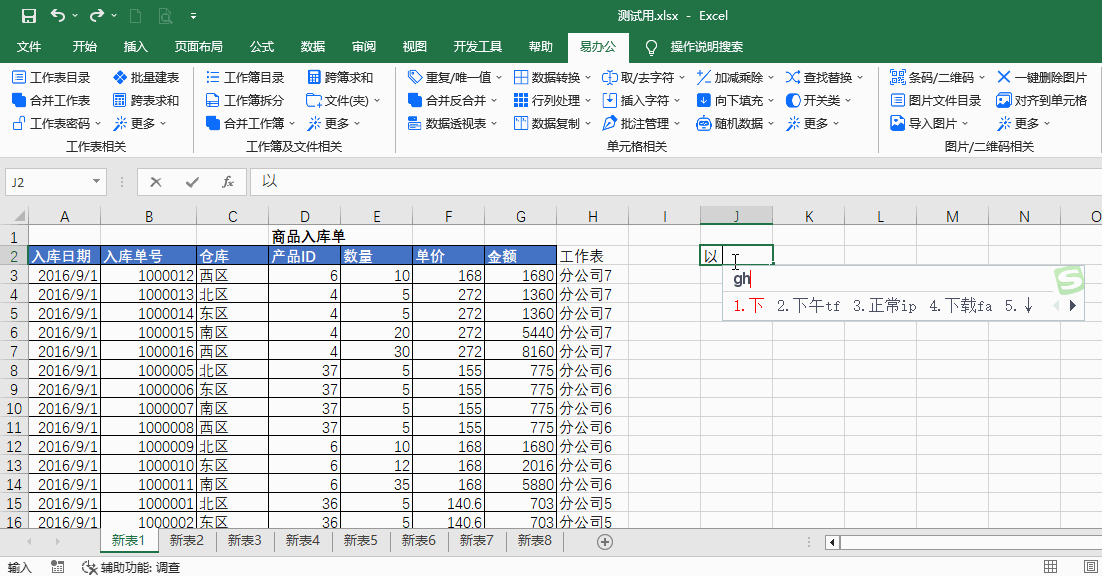Click inside the formula bar input

(x=675, y=182)
